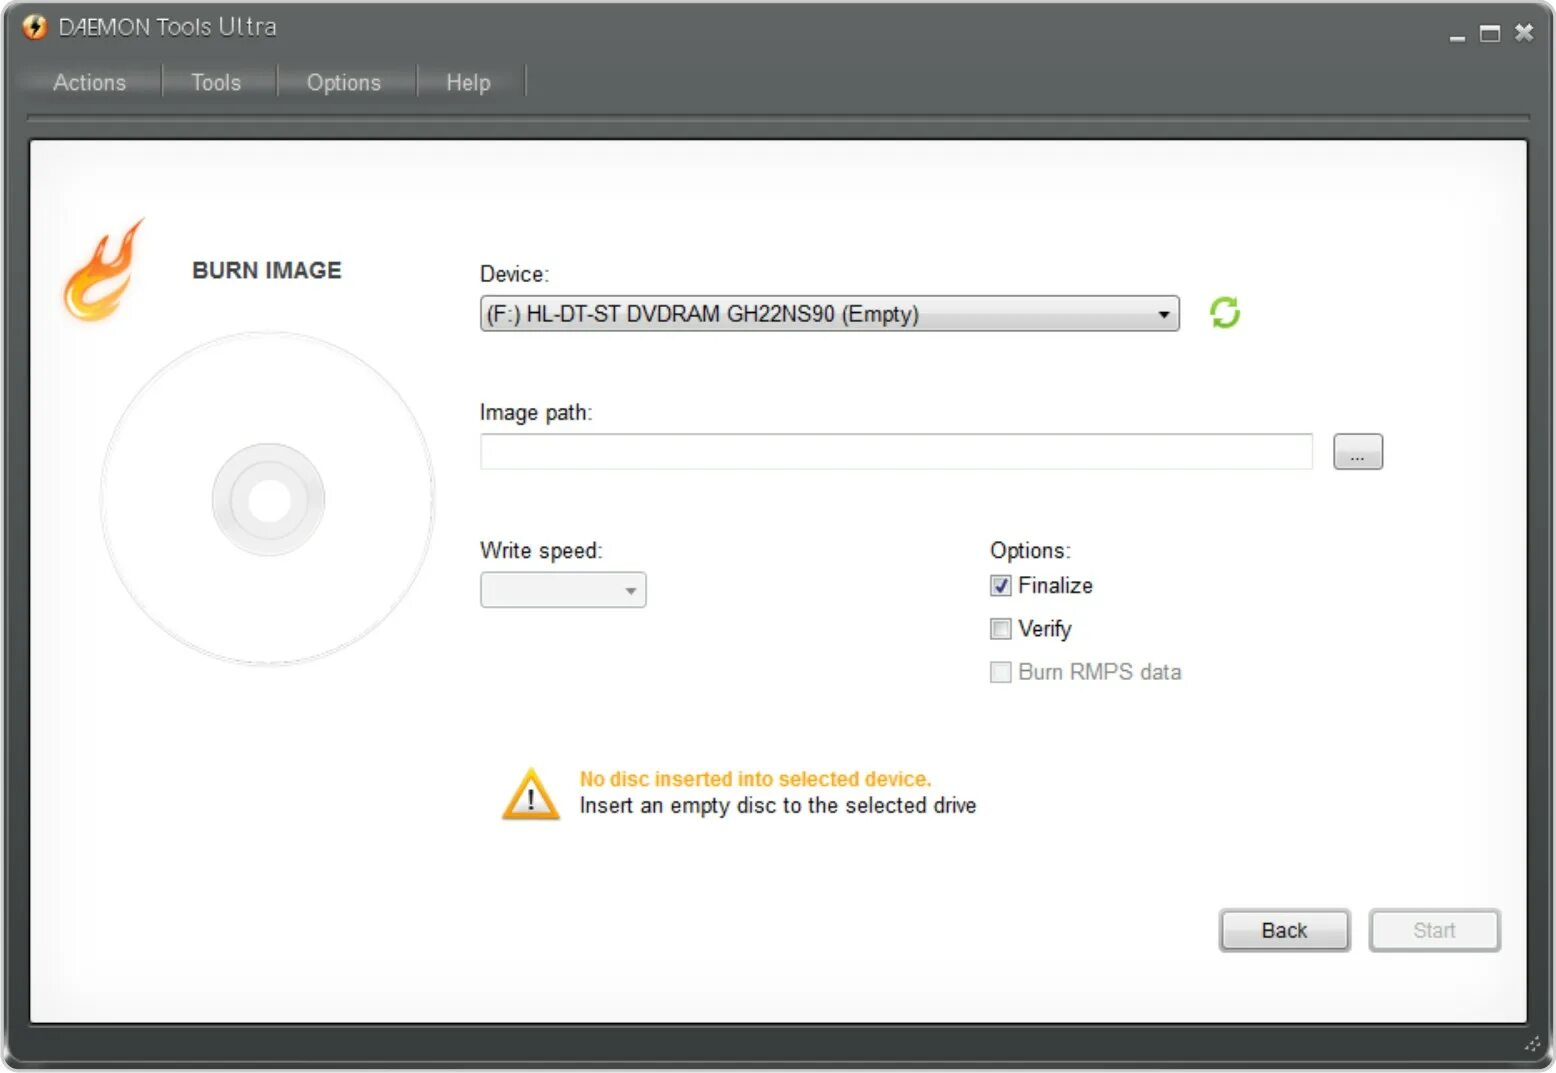Click the flame Burn Image icon
Screen dimensions: 1556x1073
click(104, 270)
